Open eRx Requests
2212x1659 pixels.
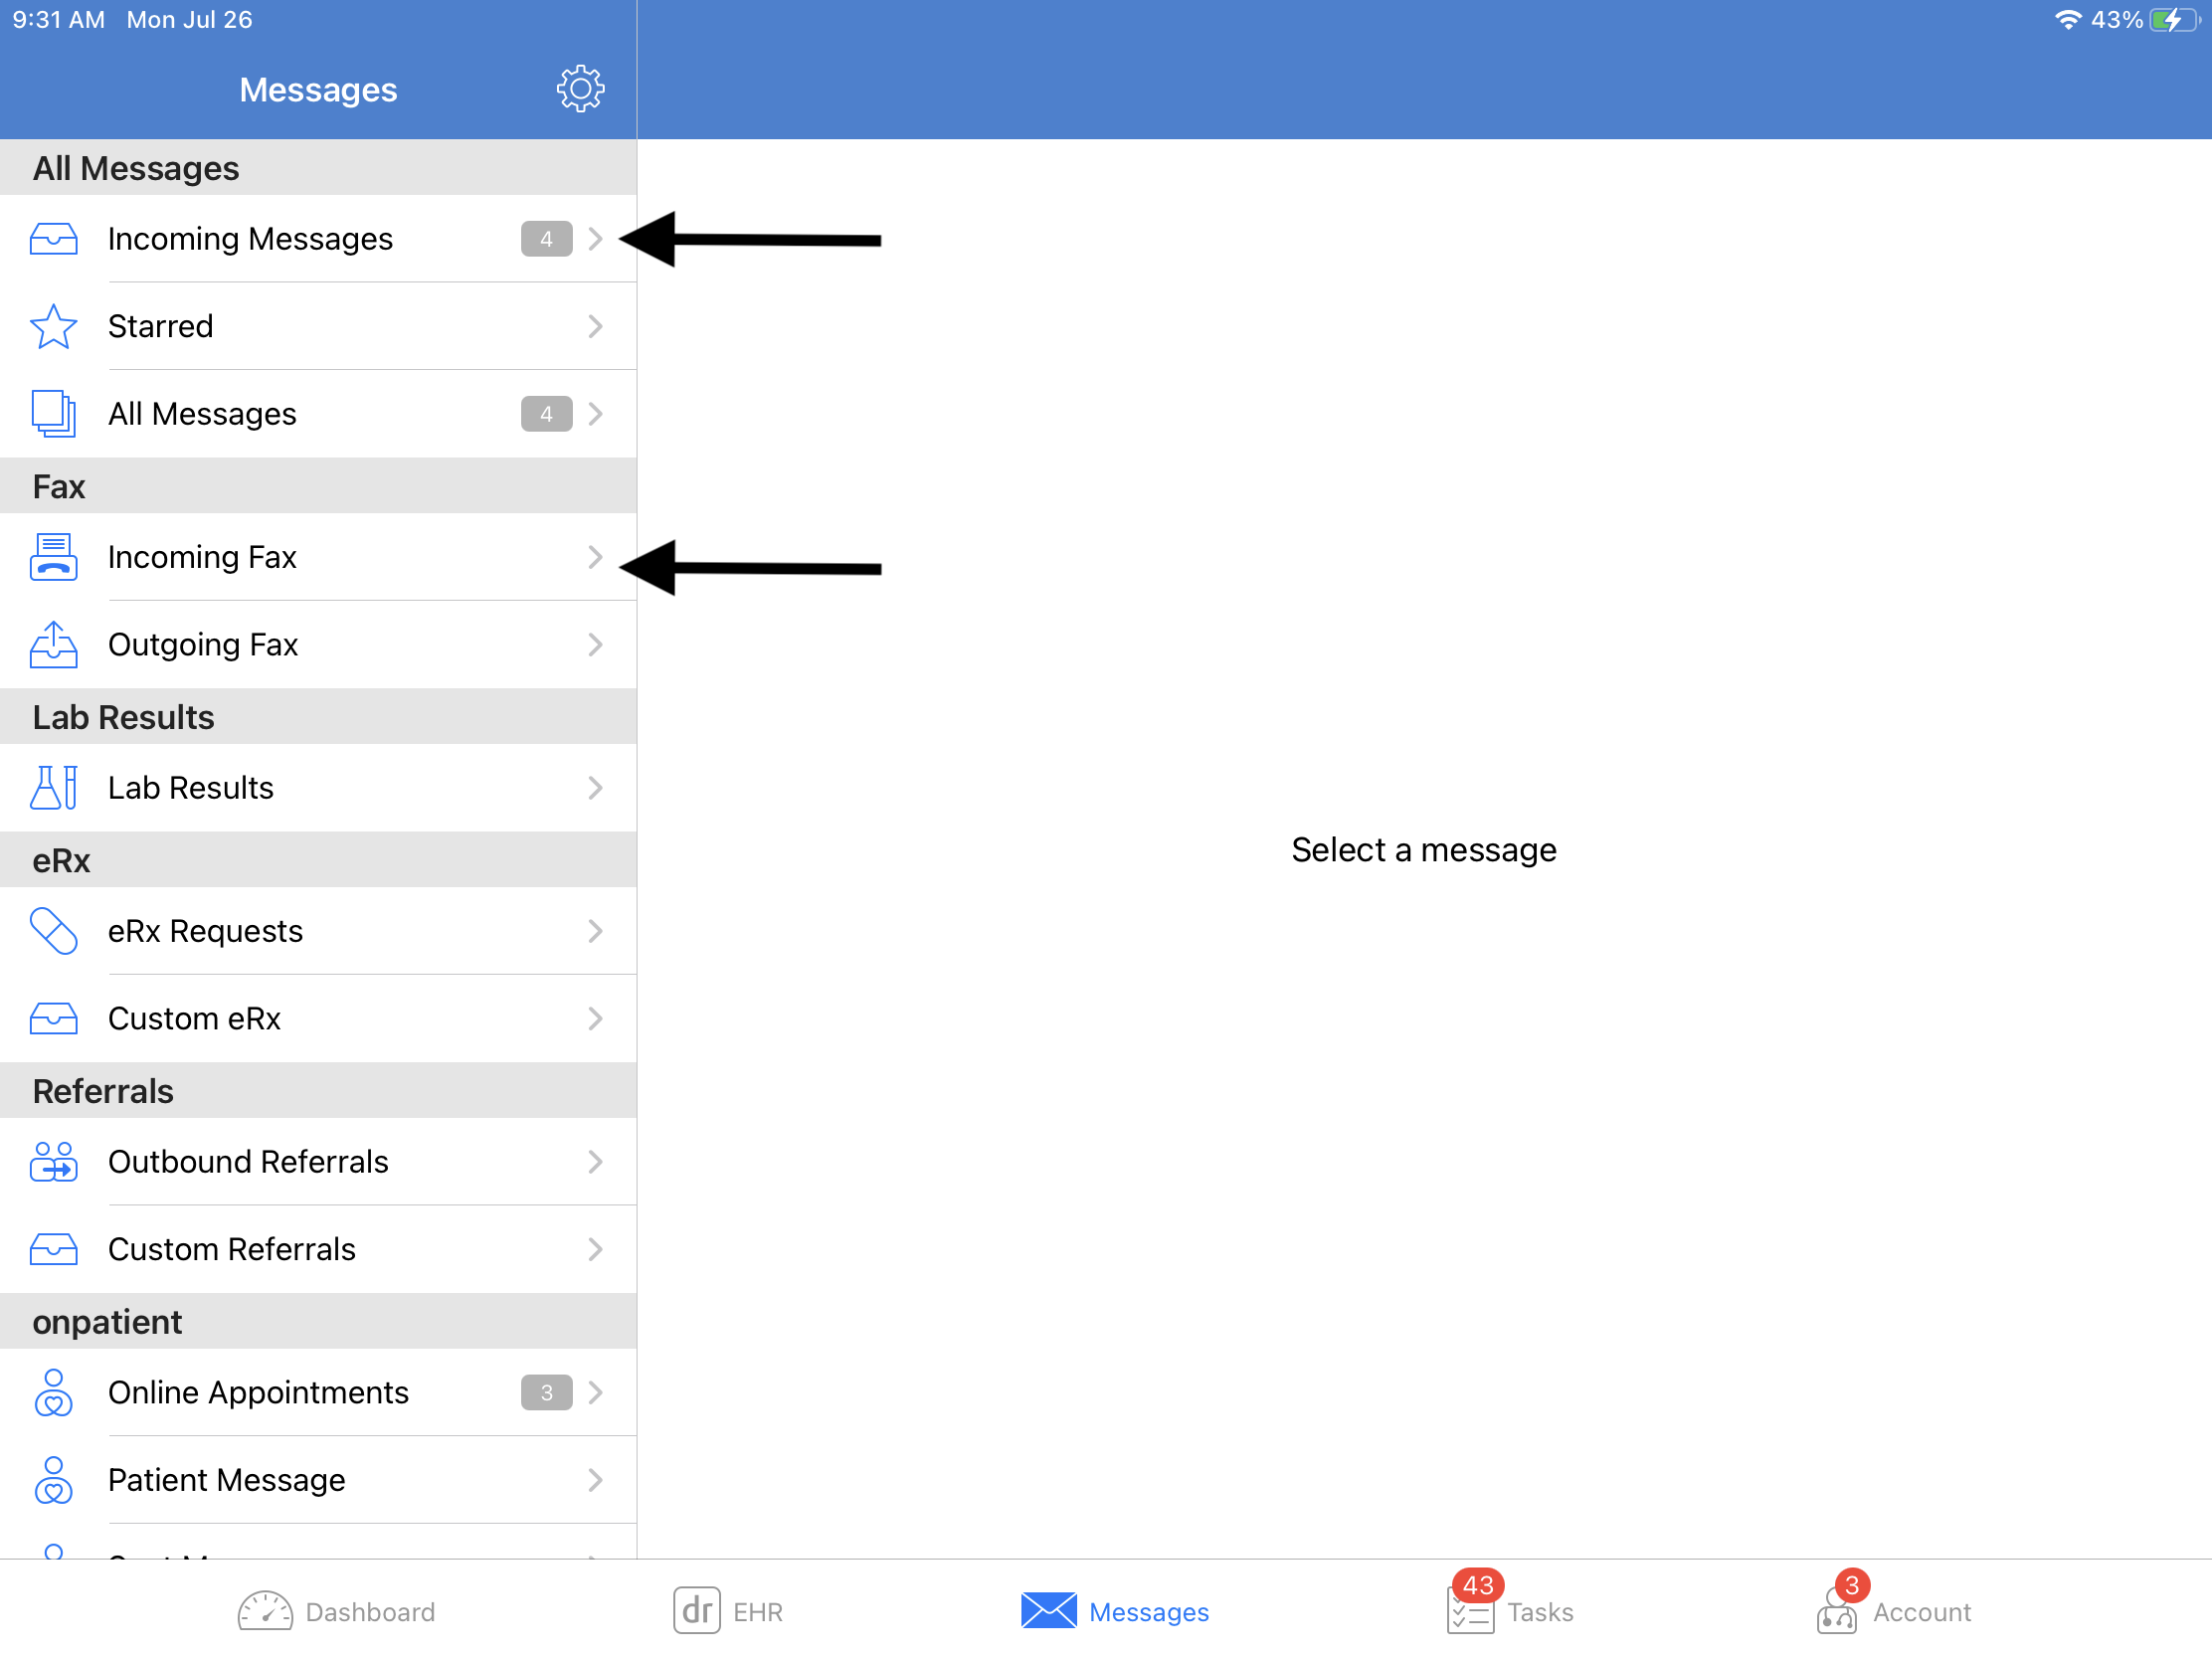click(318, 930)
